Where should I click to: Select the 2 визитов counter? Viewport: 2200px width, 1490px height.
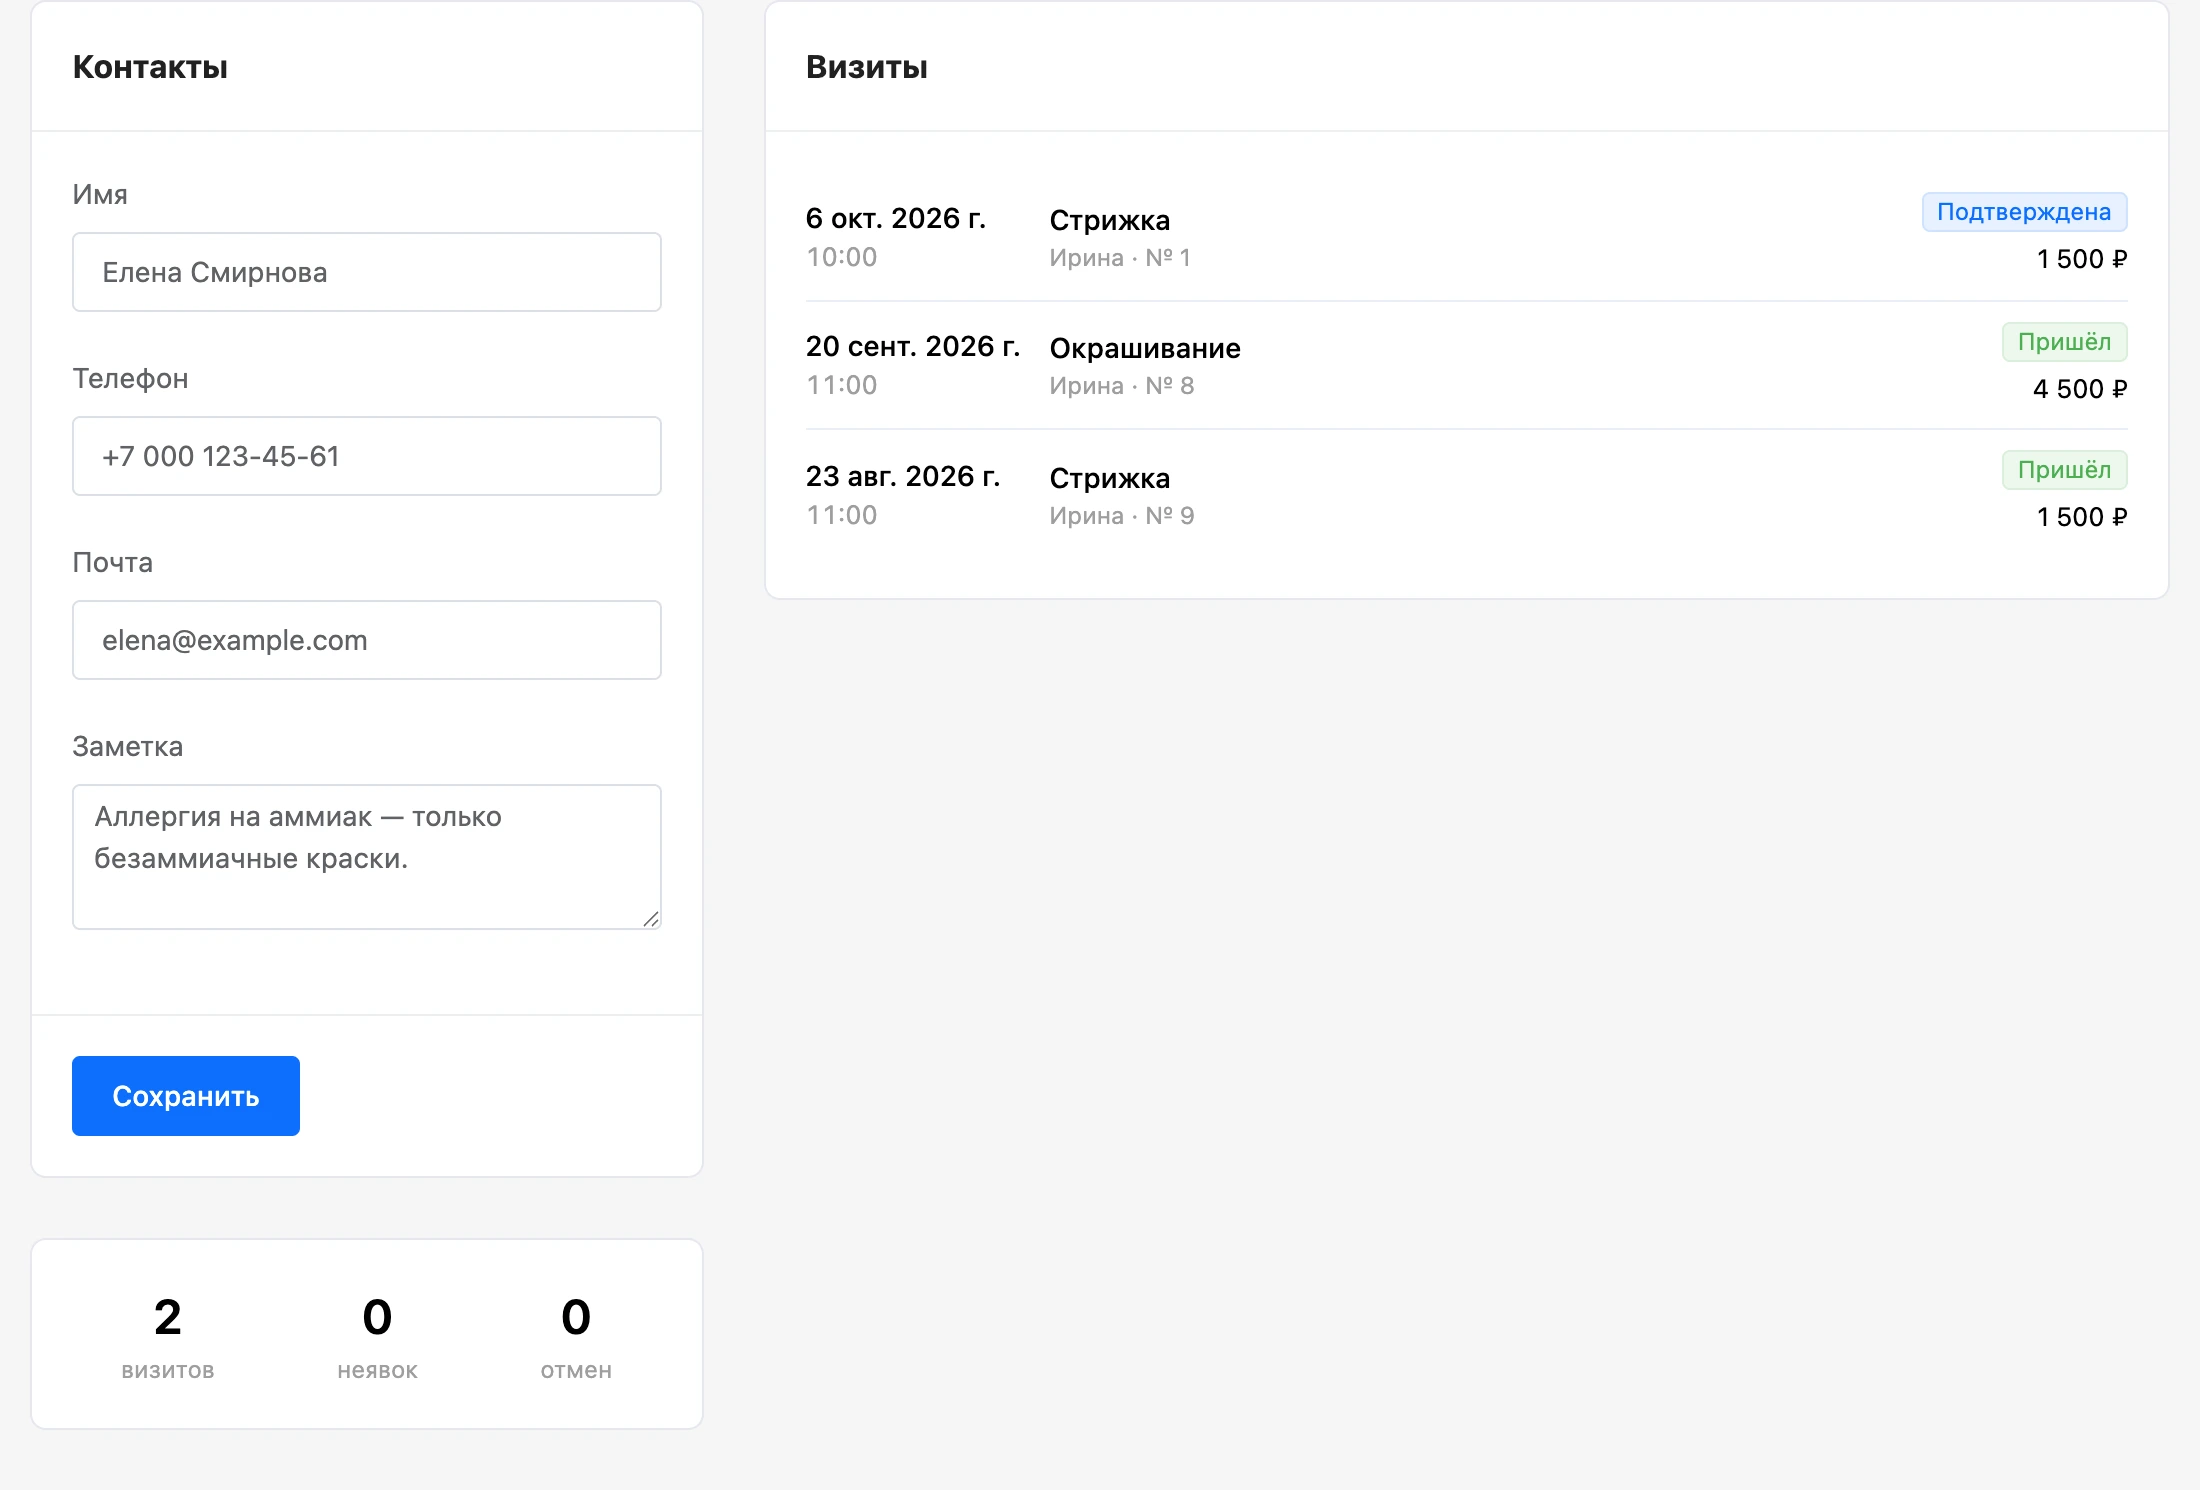168,1336
